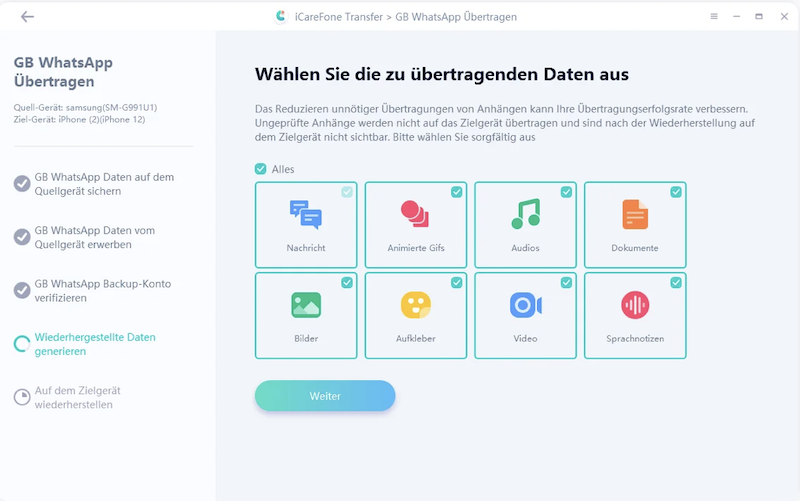Viewport: 800px width, 501px height.
Task: Click the Aufkleber label
Action: tap(416, 339)
